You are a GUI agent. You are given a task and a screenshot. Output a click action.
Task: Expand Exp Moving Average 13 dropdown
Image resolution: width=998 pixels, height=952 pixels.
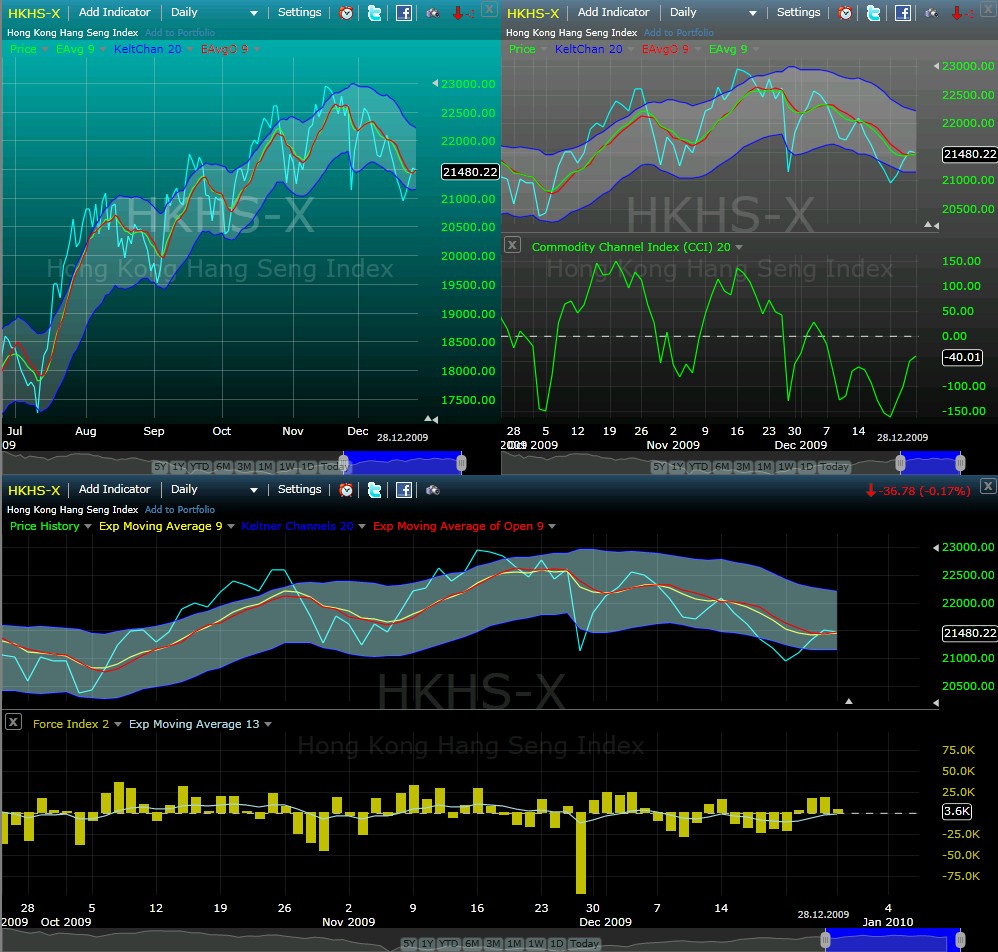tap(268, 724)
